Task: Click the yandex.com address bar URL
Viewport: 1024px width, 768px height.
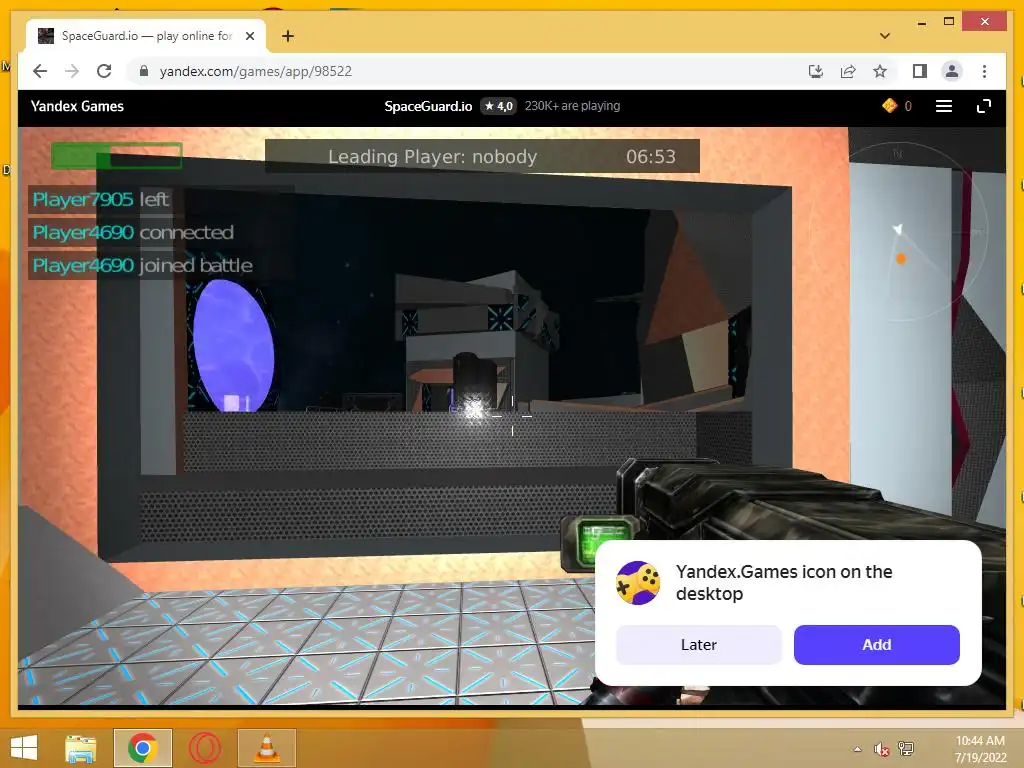Action: [x=255, y=71]
